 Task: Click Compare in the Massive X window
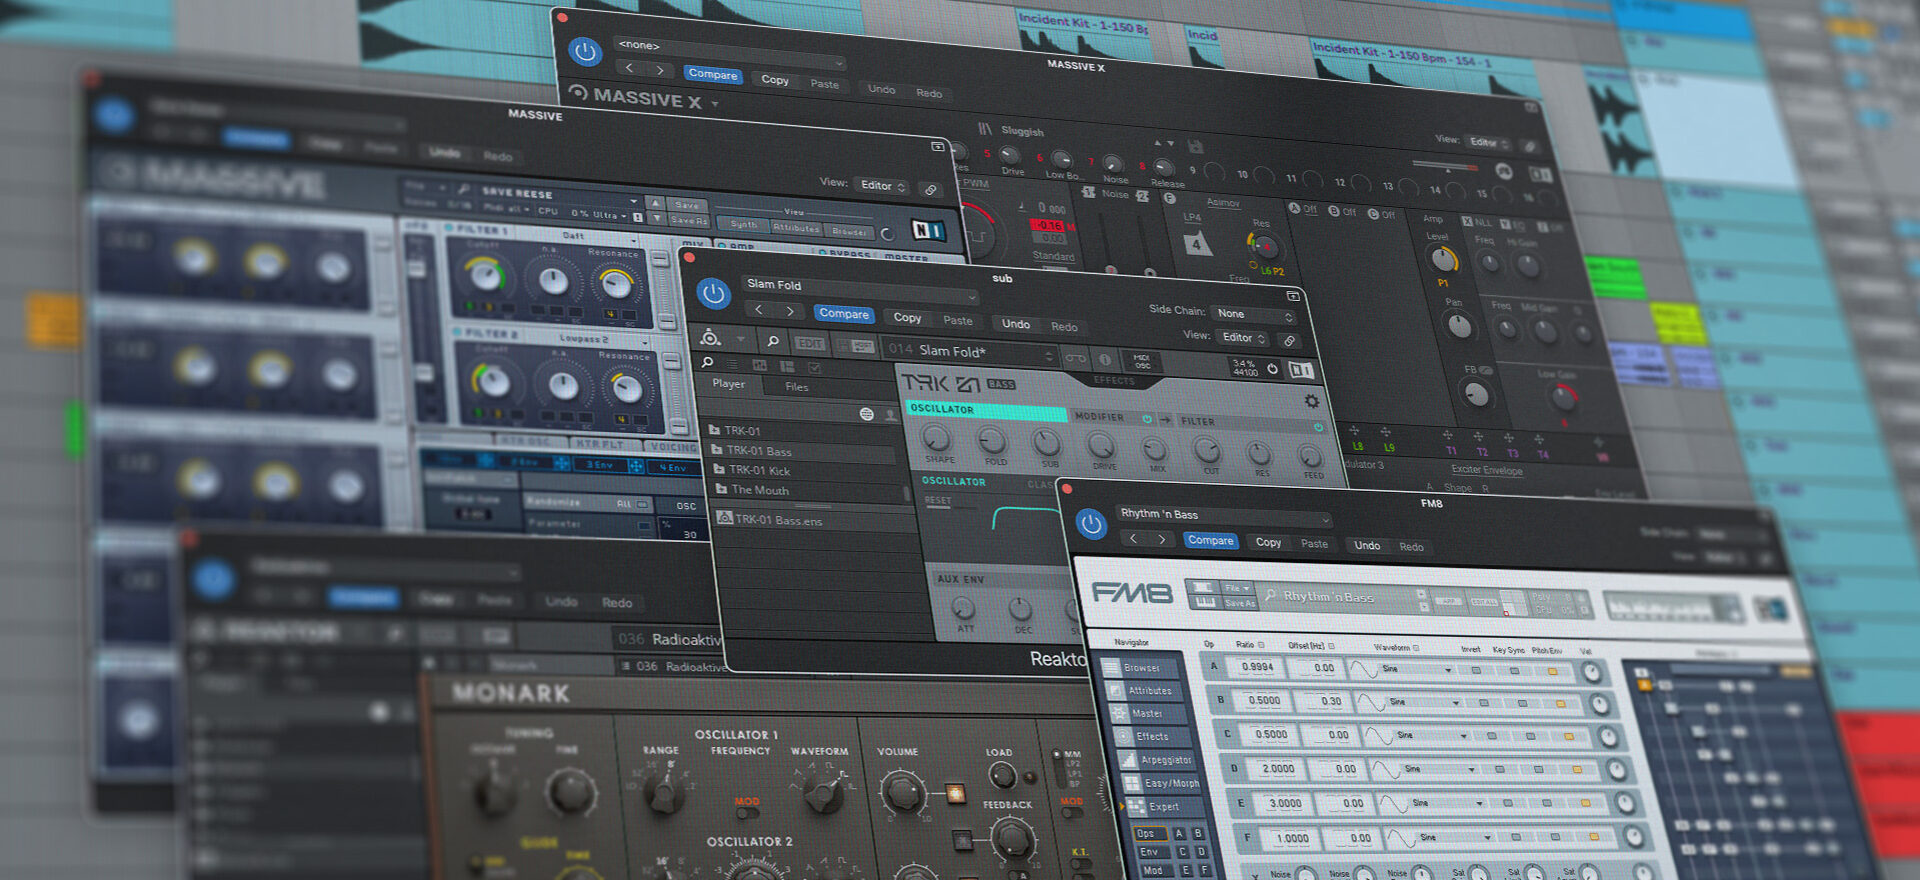tap(712, 74)
